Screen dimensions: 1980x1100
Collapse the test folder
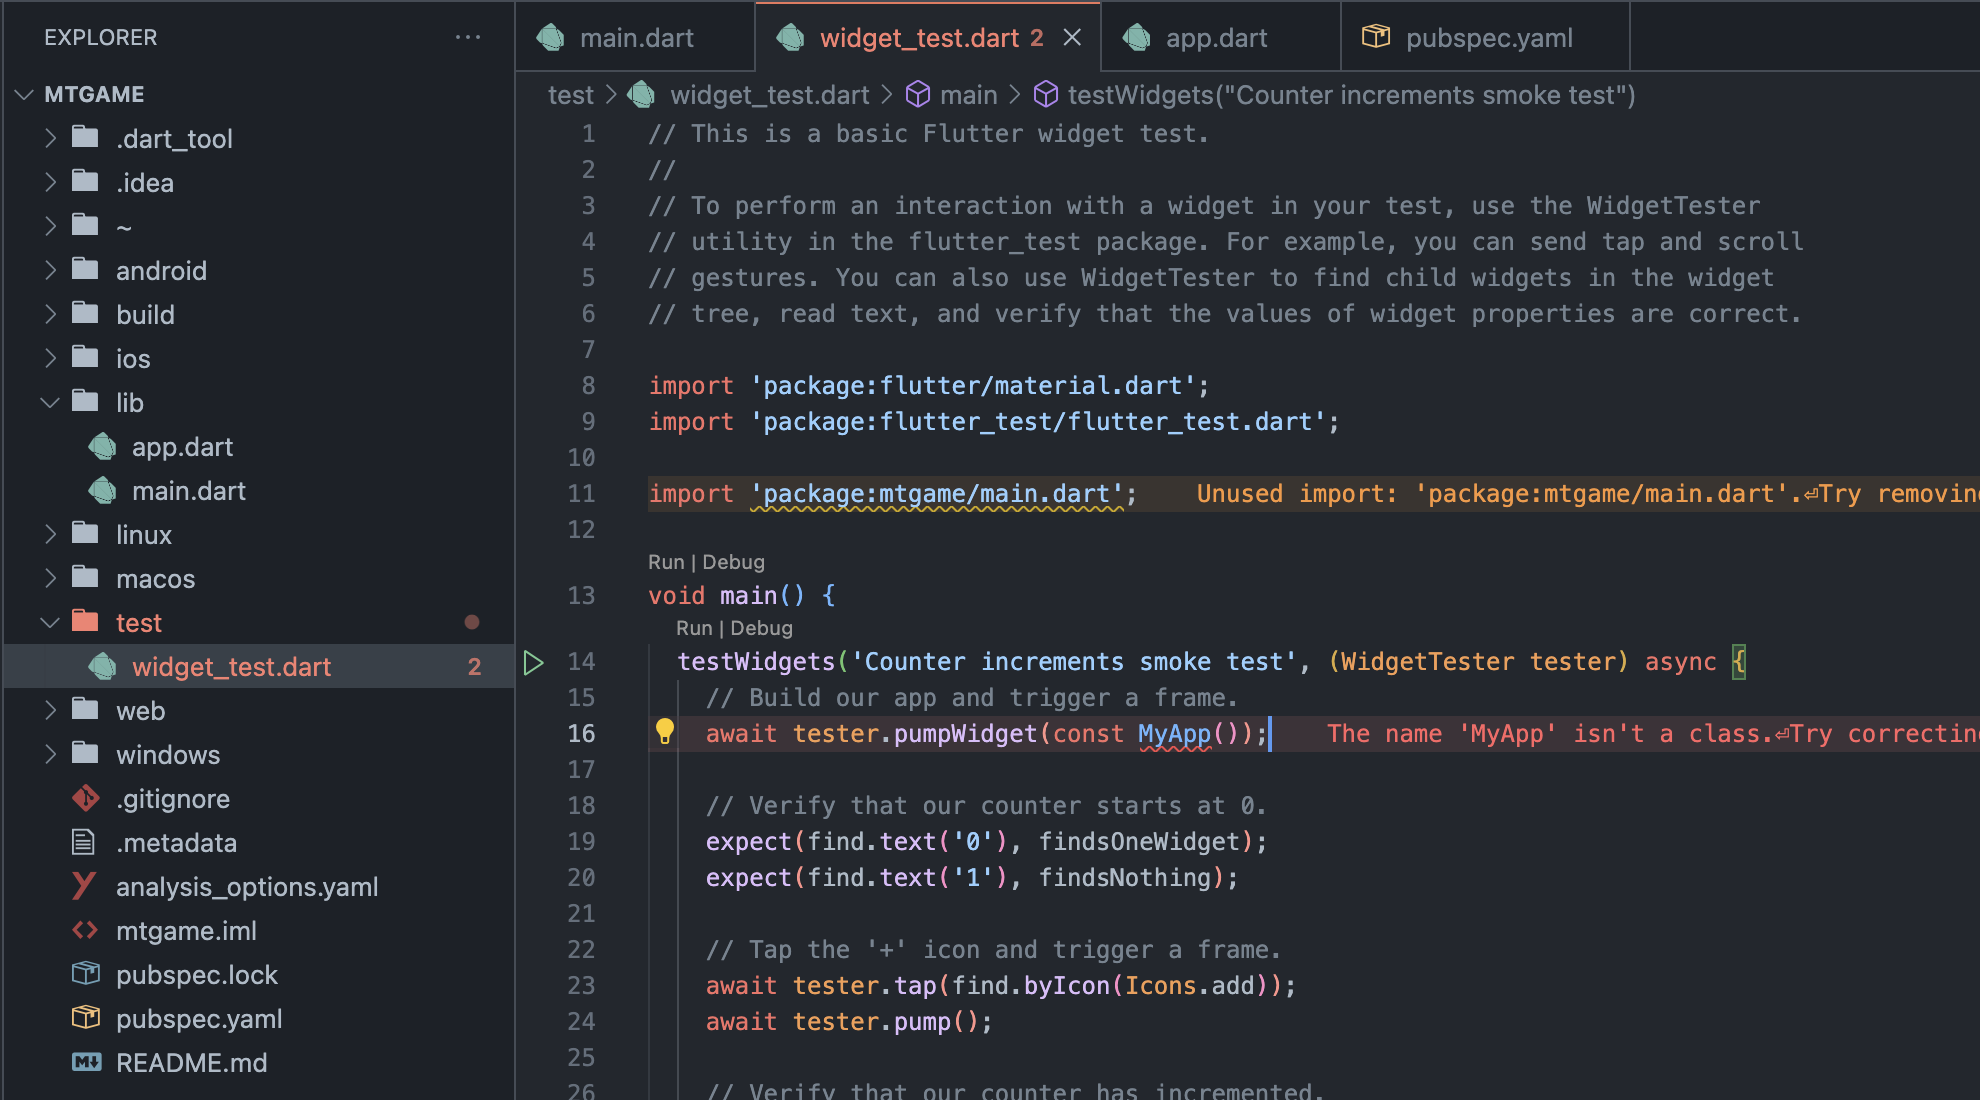(x=50, y=623)
